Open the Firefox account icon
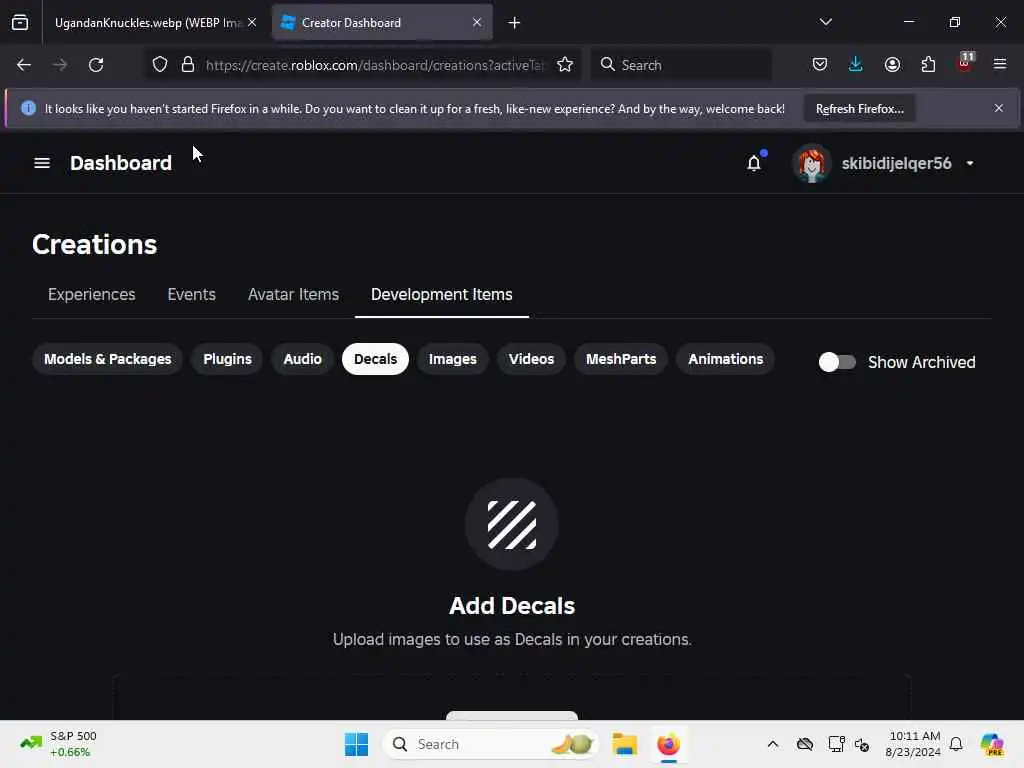The width and height of the screenshot is (1024, 768). [892, 65]
